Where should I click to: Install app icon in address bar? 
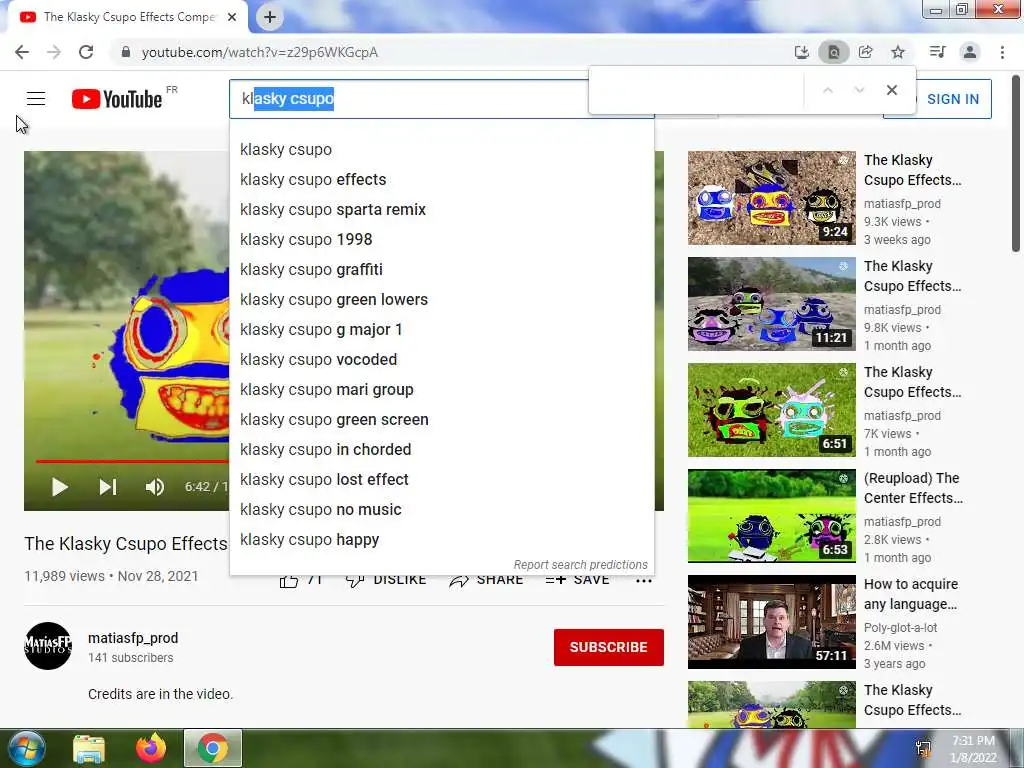click(x=801, y=52)
